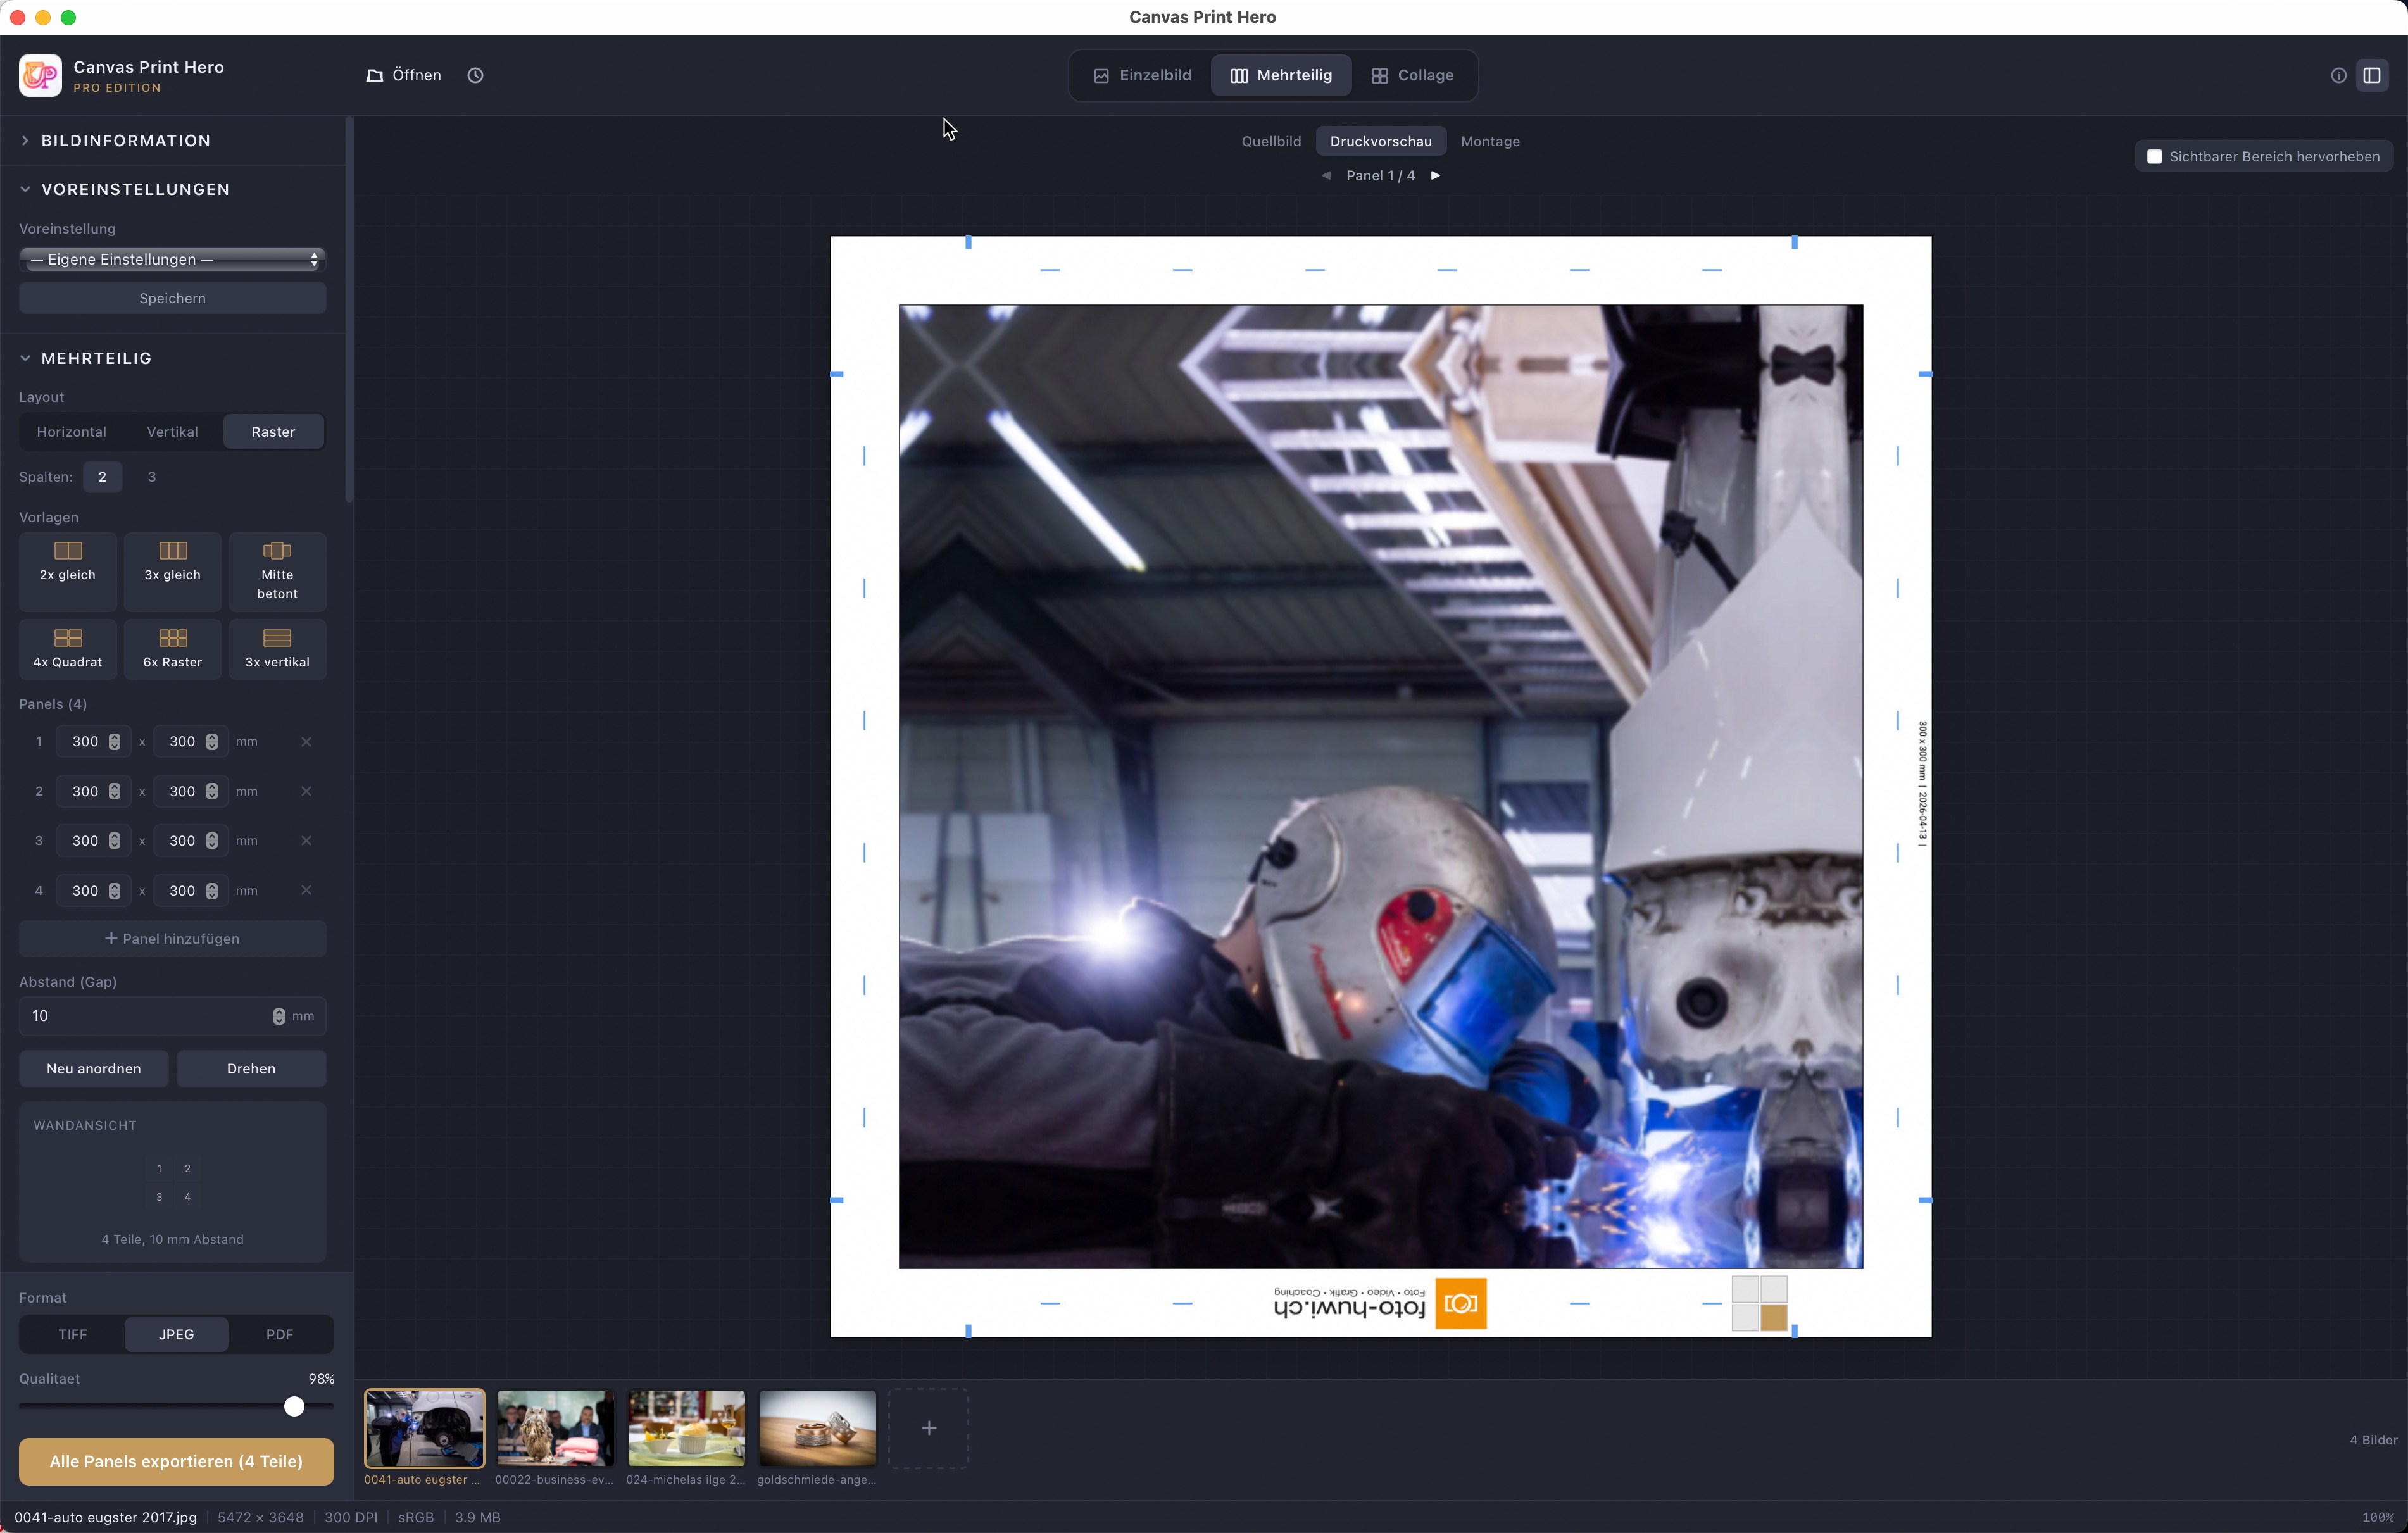Set Spalten to 3
The image size is (2408, 1533).
coord(152,477)
